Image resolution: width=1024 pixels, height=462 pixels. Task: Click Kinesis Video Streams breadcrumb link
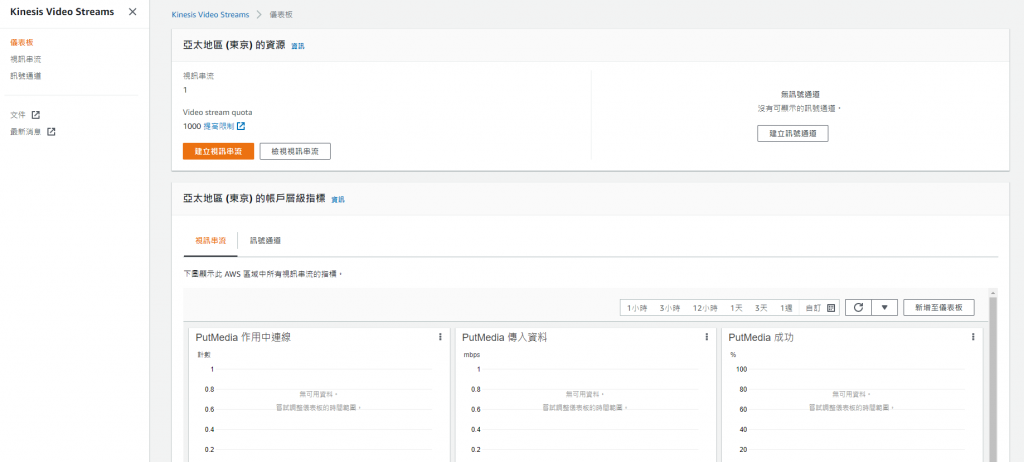210,14
